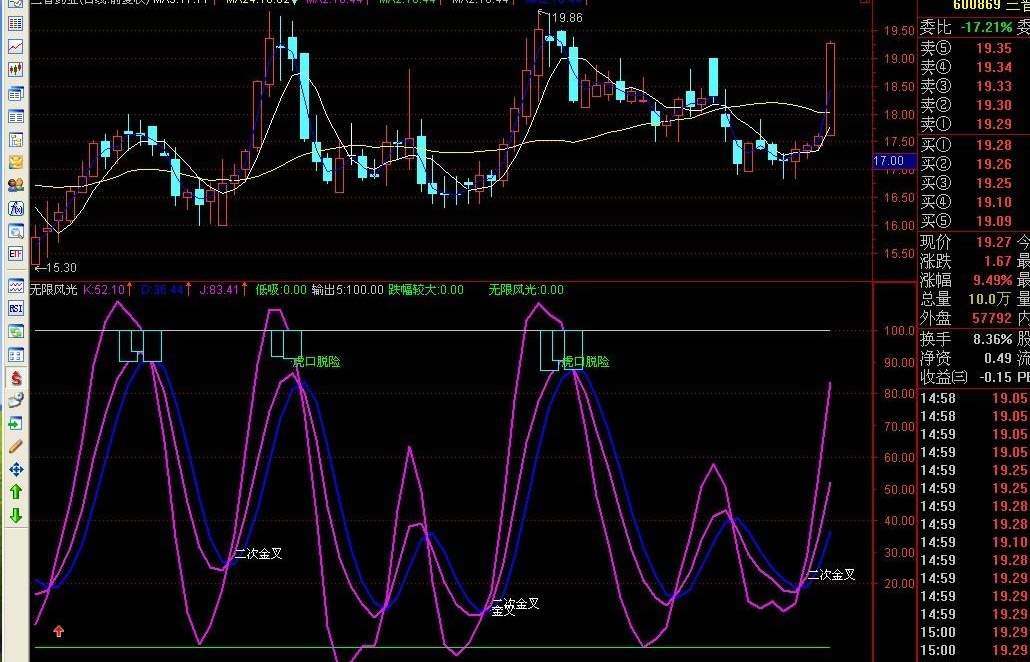This screenshot has width=1030, height=662.
Task: Click the red S dollar icon
Action: coord(15,378)
